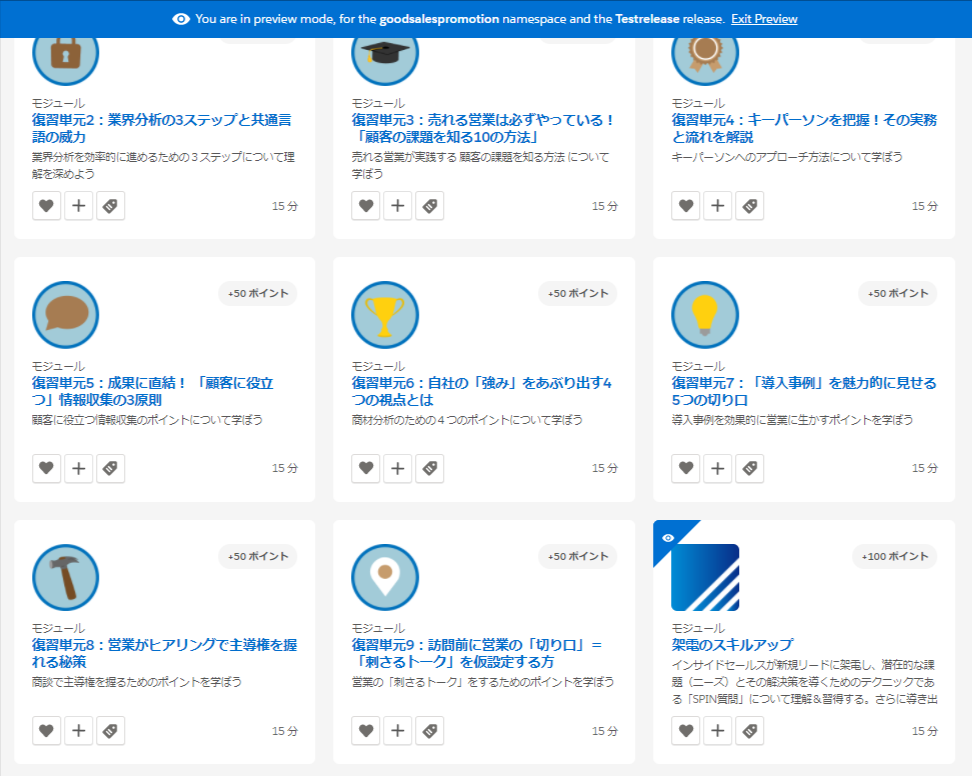Screen dimensions: 972x776
Task: Click the light bulb badge thumbnail
Action: 705,315
